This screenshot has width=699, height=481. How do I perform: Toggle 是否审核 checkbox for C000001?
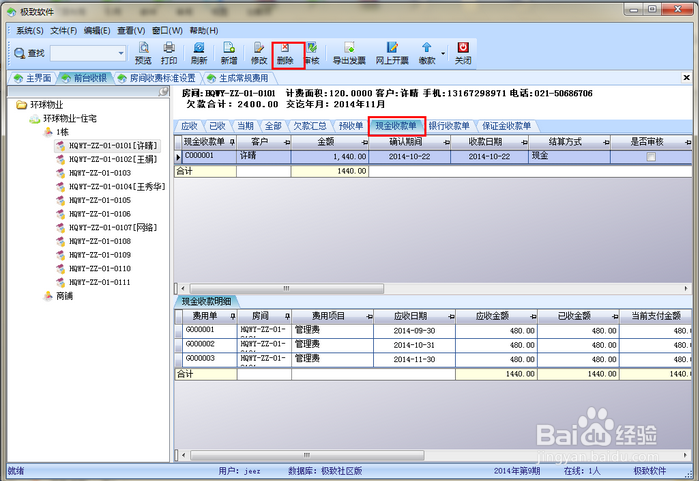point(651,156)
